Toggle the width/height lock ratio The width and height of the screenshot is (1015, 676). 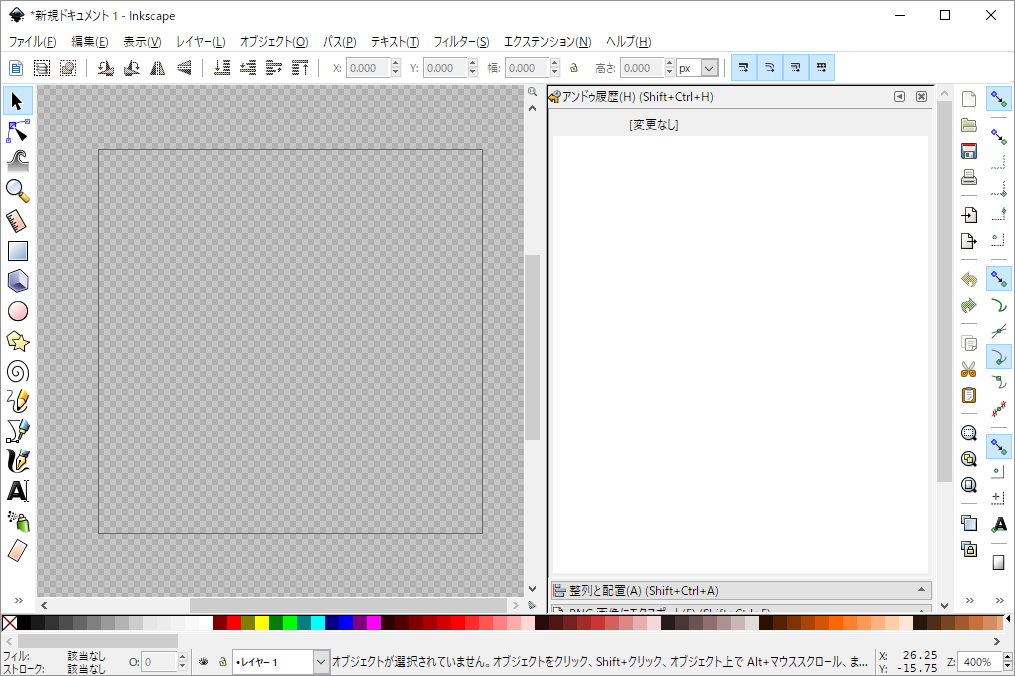(x=574, y=68)
